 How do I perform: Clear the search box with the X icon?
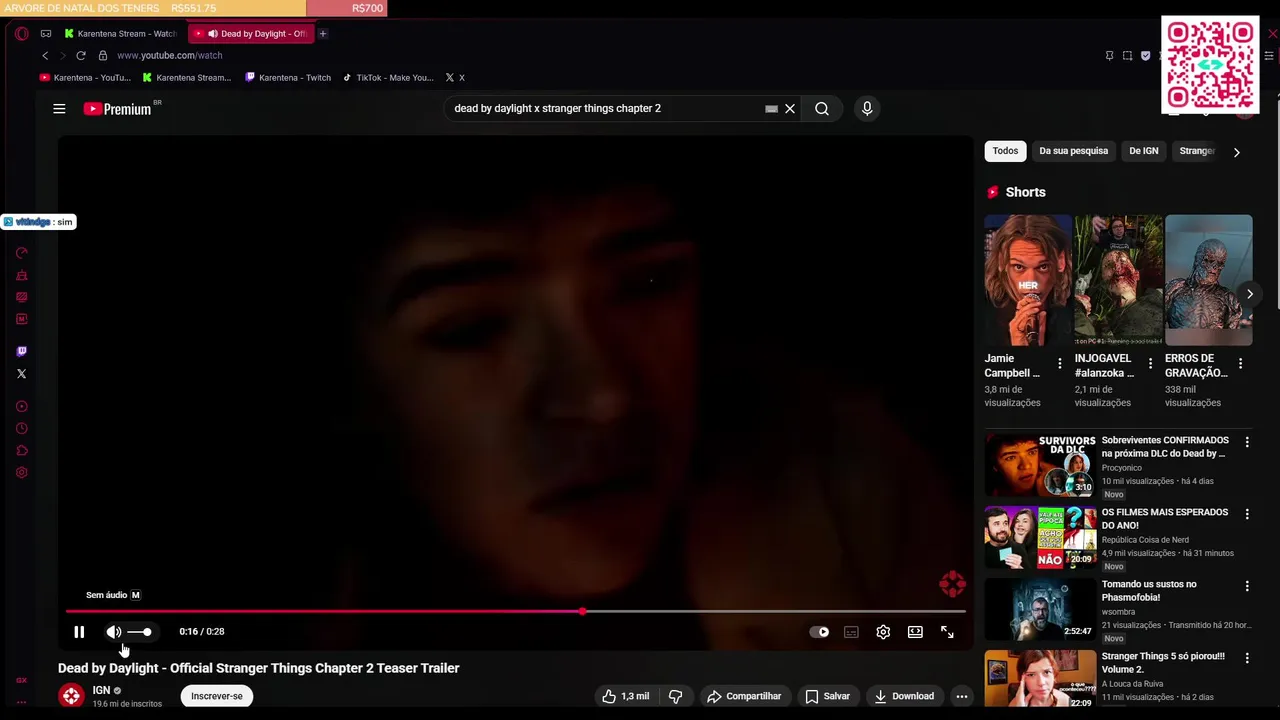pos(790,109)
